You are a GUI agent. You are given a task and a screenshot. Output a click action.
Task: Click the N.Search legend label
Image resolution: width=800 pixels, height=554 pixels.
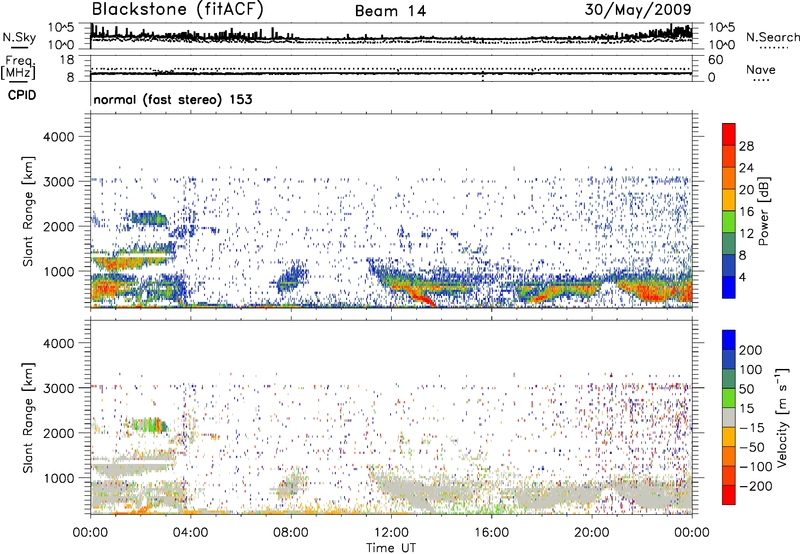click(773, 37)
